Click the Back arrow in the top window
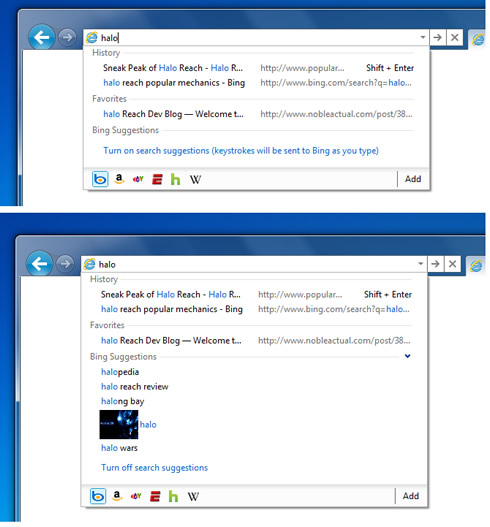This screenshot has width=490, height=527. pos(41,37)
